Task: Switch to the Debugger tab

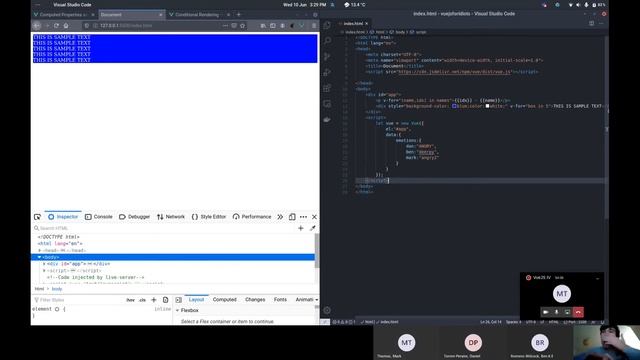Action: 134,217
